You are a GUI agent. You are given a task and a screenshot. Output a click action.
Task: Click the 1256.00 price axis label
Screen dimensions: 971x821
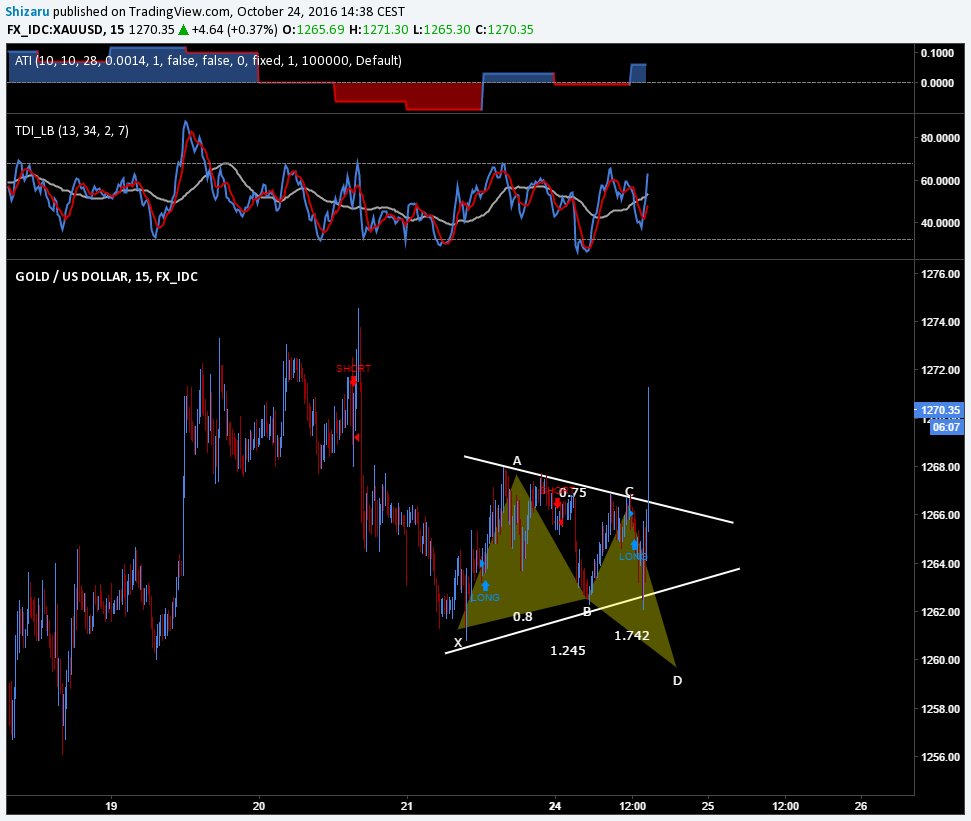click(941, 757)
